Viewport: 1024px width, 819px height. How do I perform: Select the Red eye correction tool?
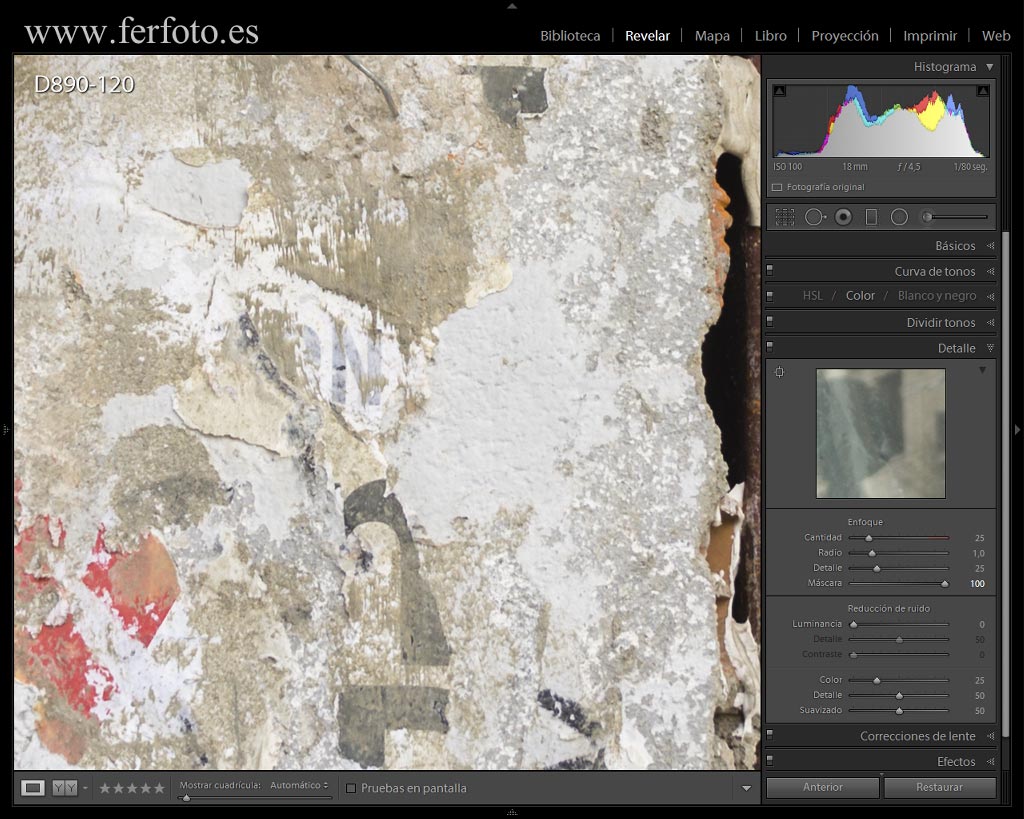click(843, 217)
